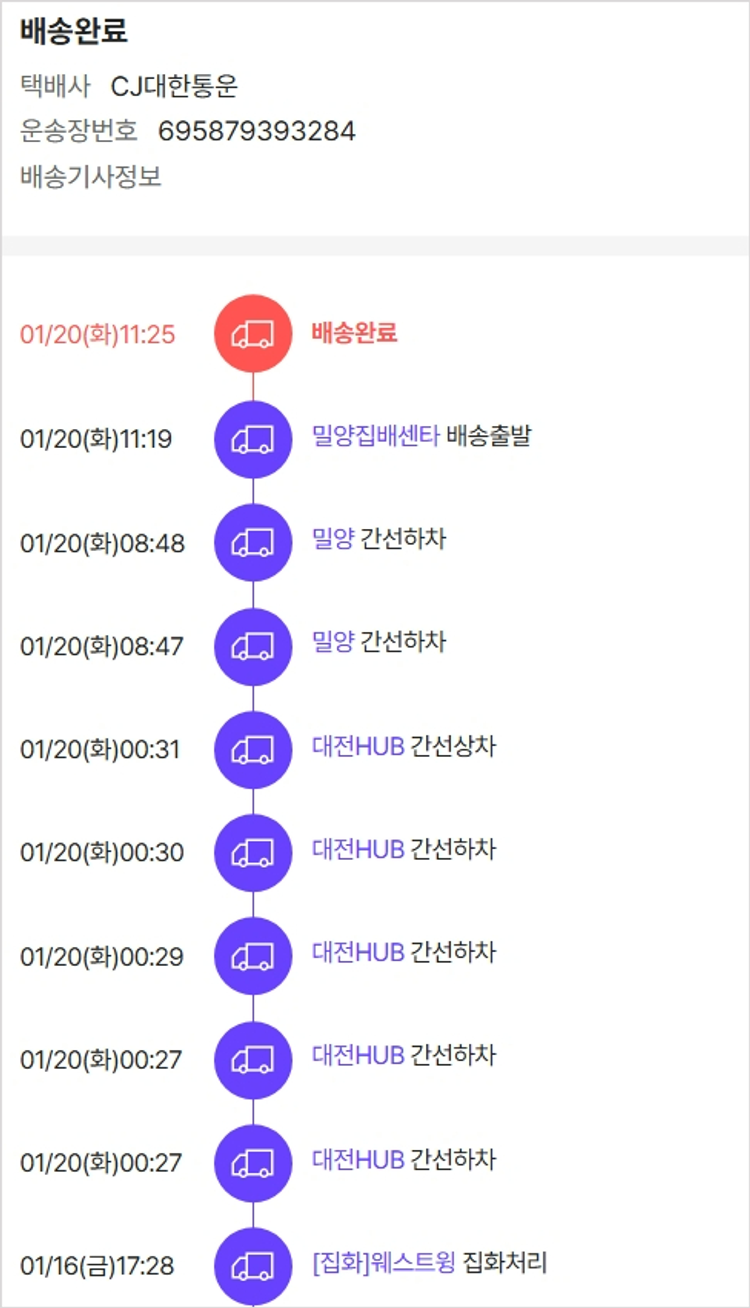The image size is (750, 1308).
Task: Click truck icon for 밀양집배센타 배송출발
Action: [253, 439]
